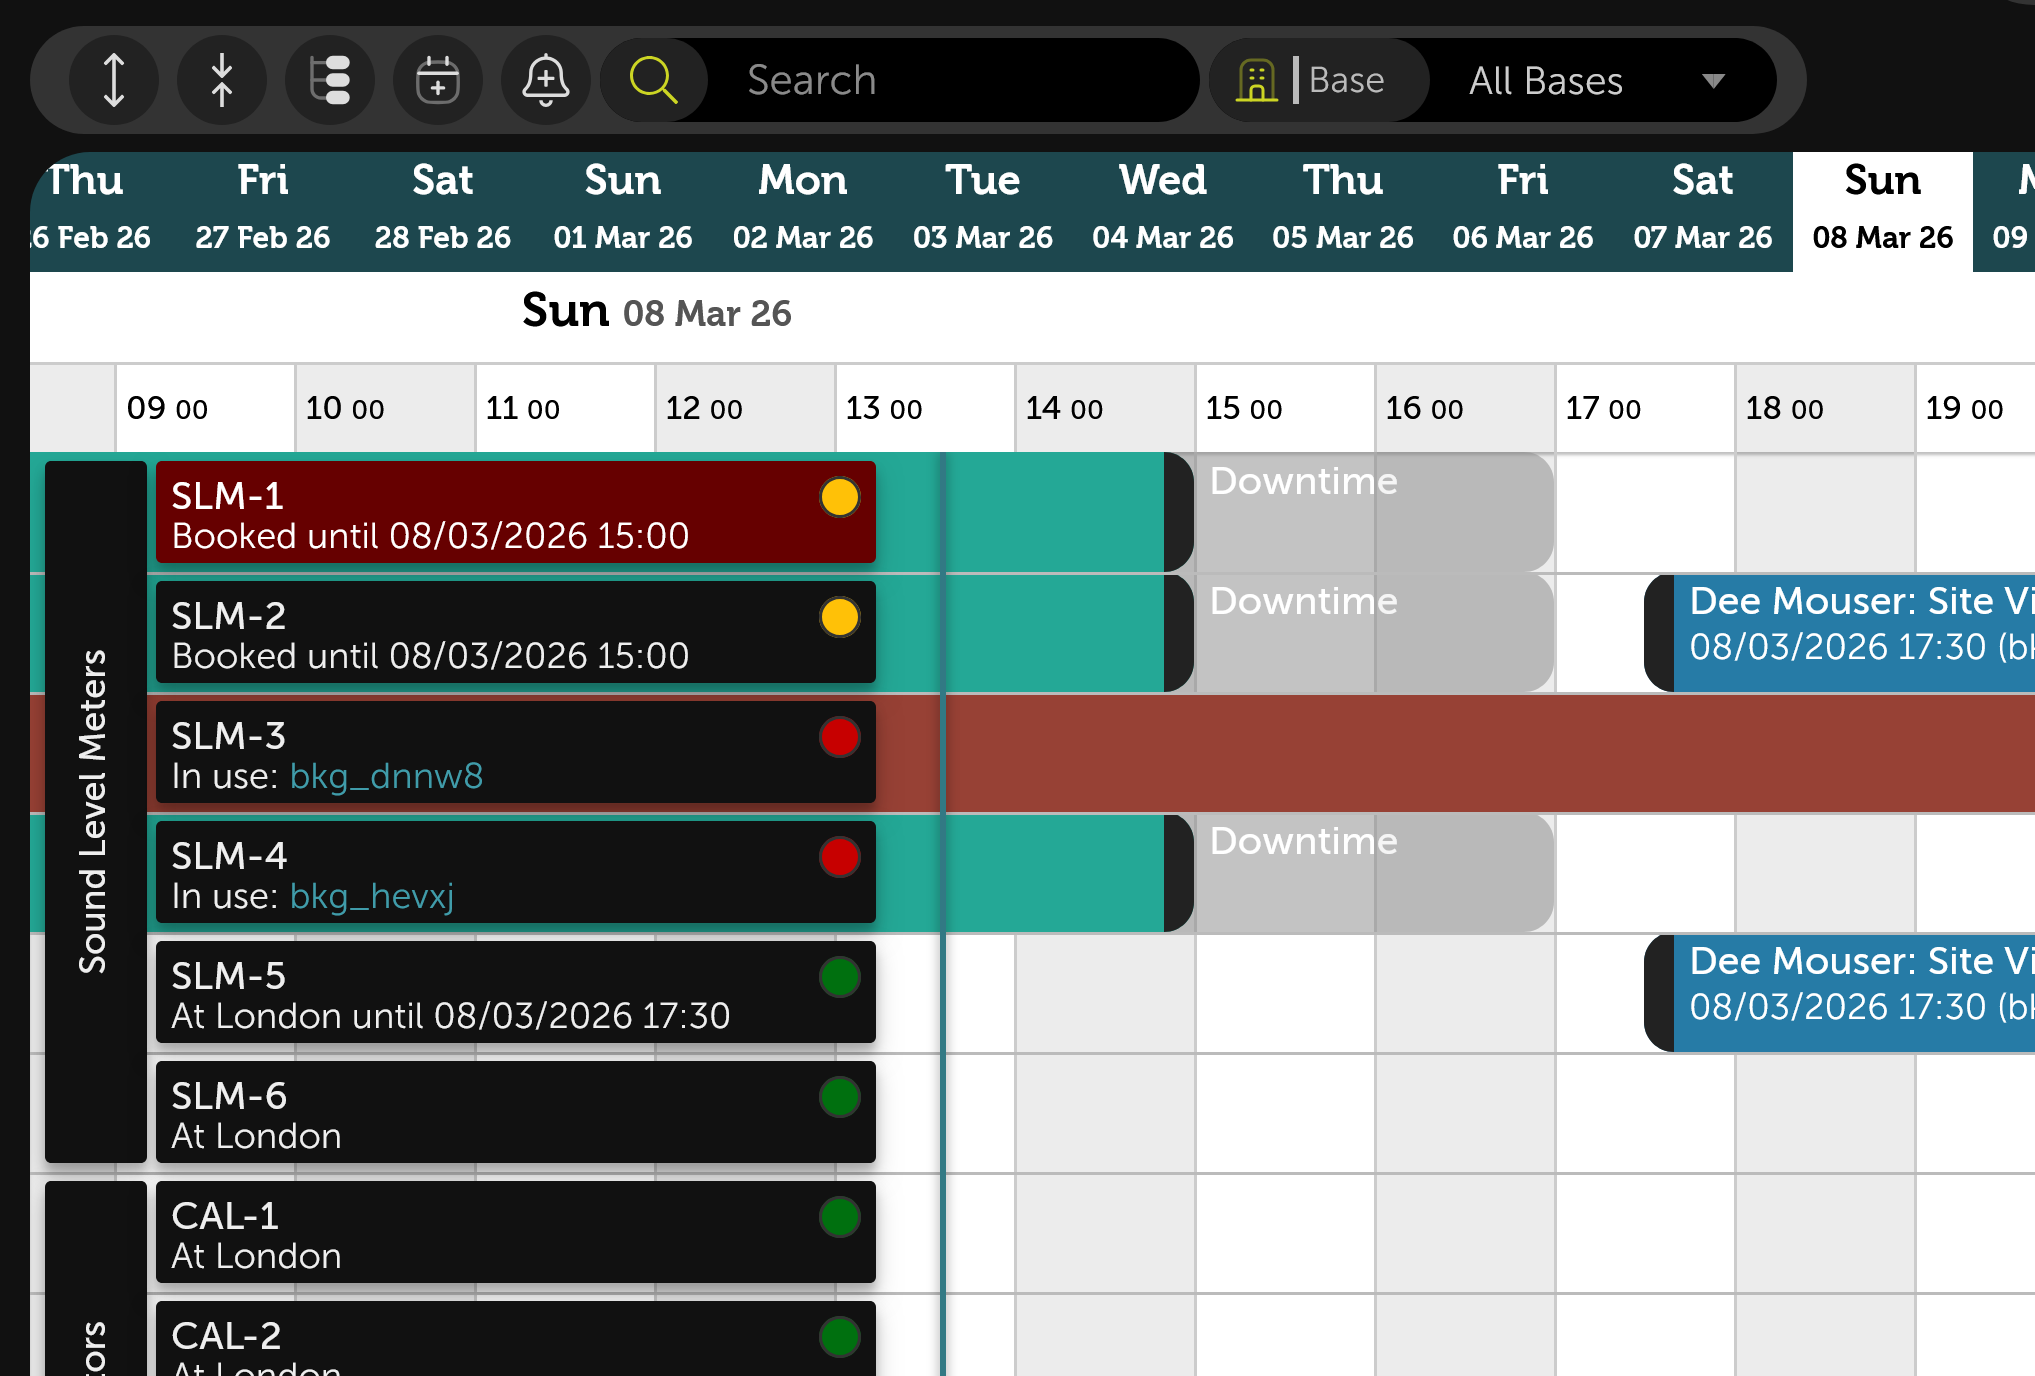Image resolution: width=2035 pixels, height=1376 pixels.
Task: Select the collapse rows icon
Action: point(222,80)
